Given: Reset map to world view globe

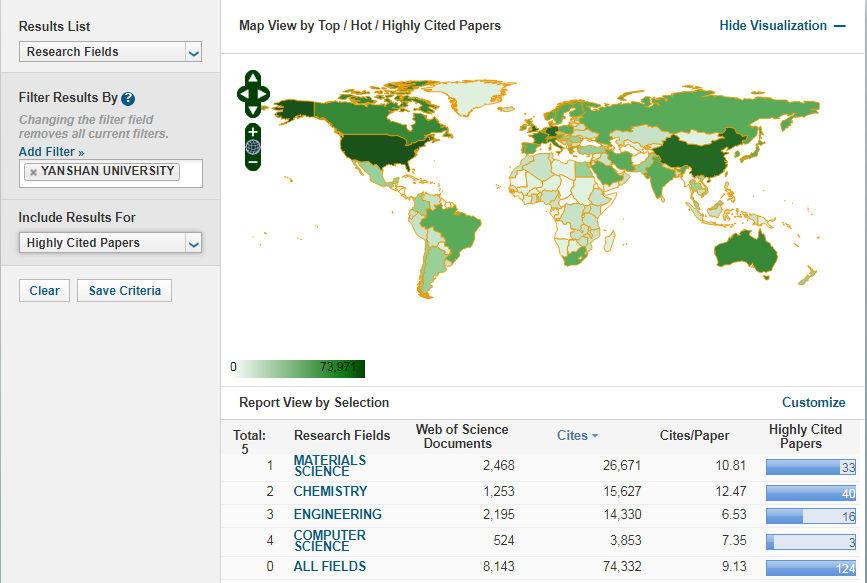Looking at the screenshot, I should (x=253, y=147).
